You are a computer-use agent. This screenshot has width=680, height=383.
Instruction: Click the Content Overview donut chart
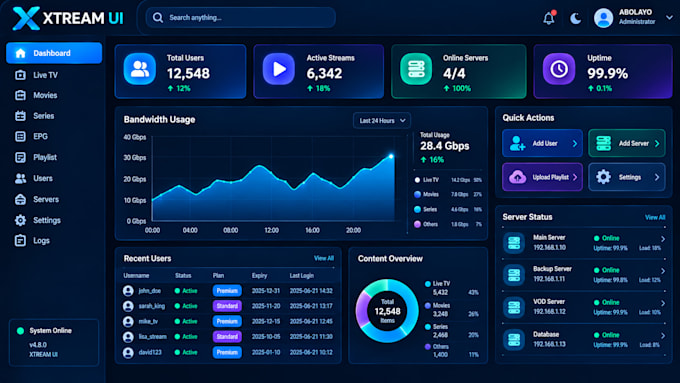pos(387,311)
